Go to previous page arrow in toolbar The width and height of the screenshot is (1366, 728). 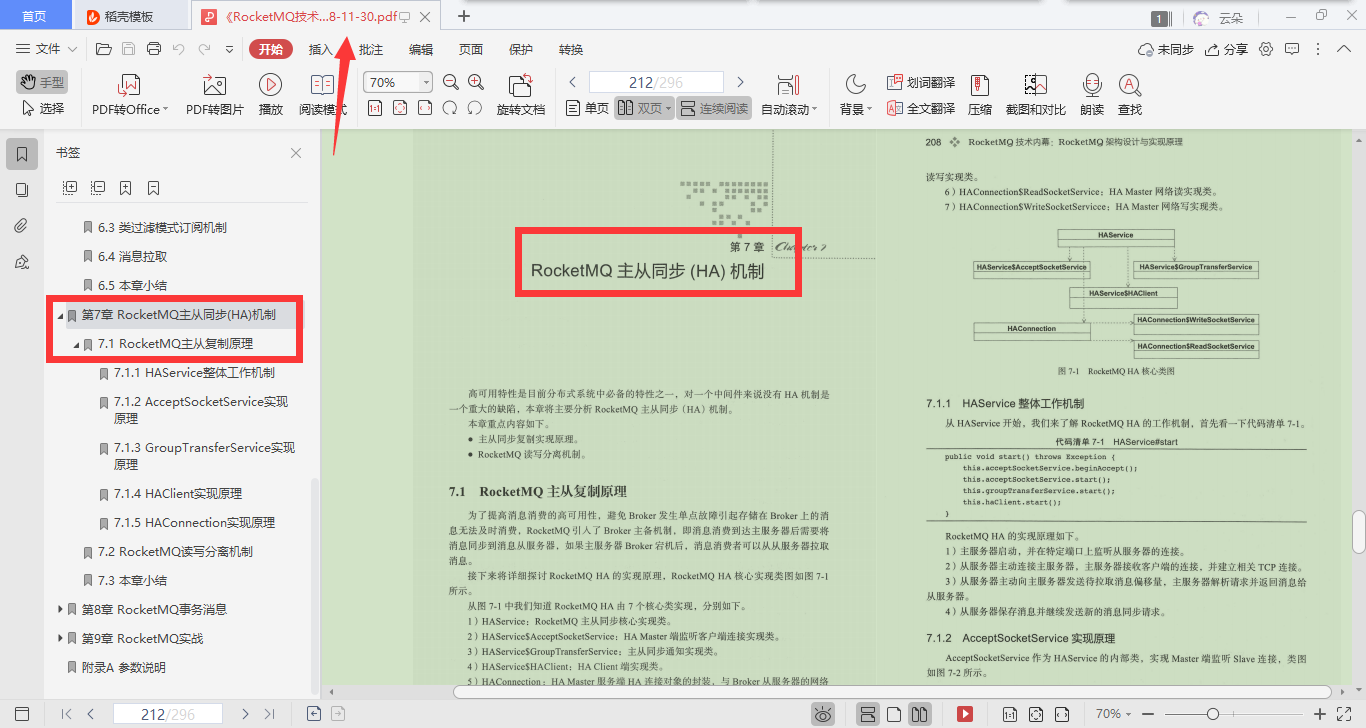pos(573,82)
